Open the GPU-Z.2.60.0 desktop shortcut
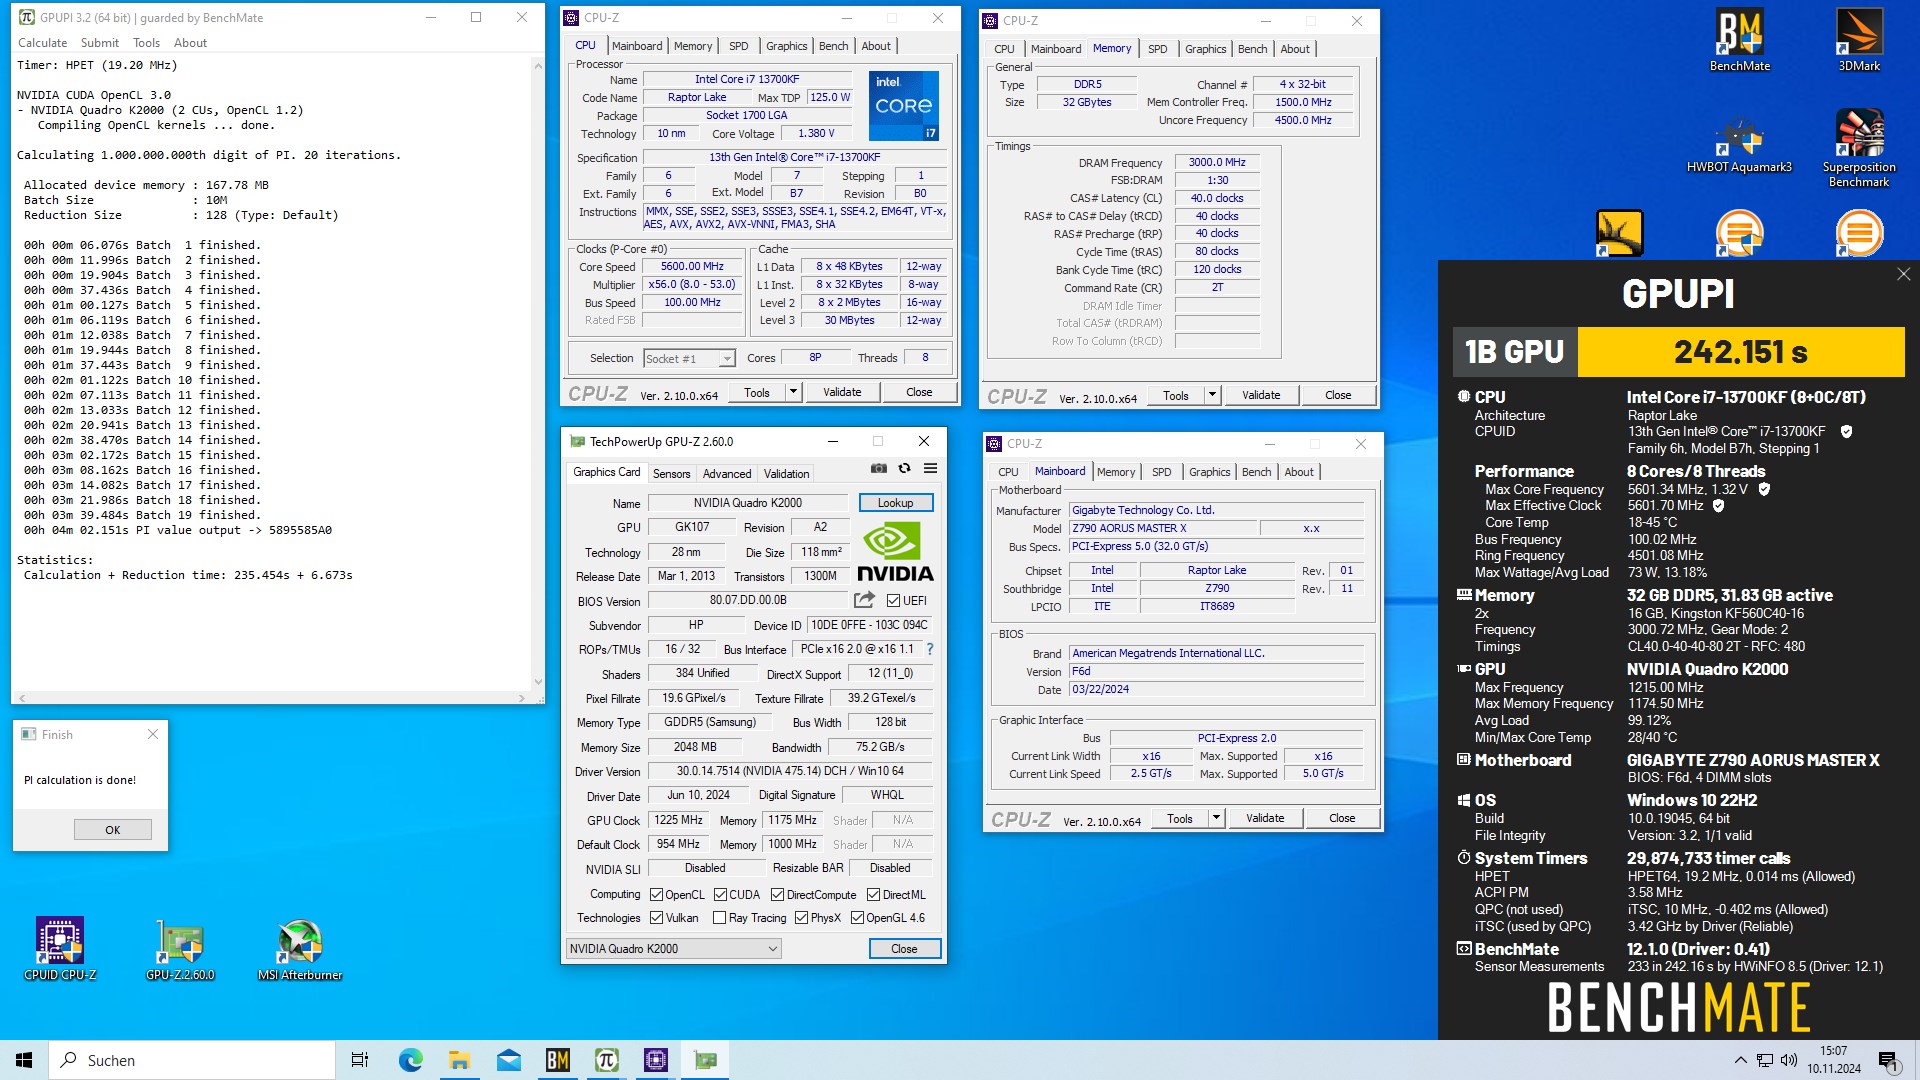The width and height of the screenshot is (1920, 1080). [x=180, y=949]
